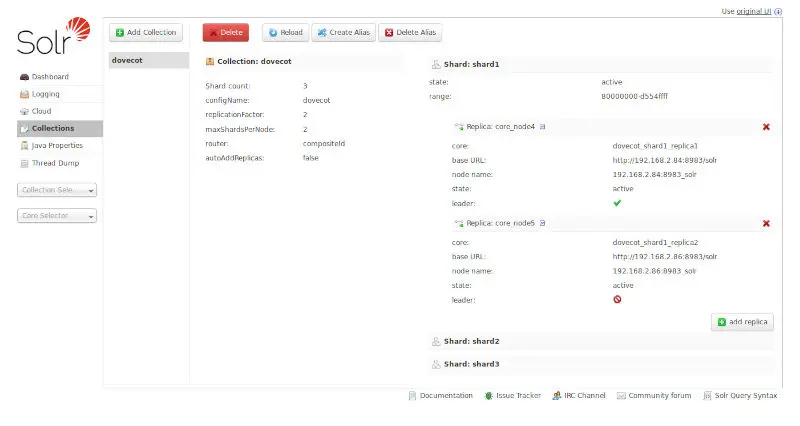Click info icon beside original UI
The width and height of the screenshot is (800, 426).
(x=778, y=11)
